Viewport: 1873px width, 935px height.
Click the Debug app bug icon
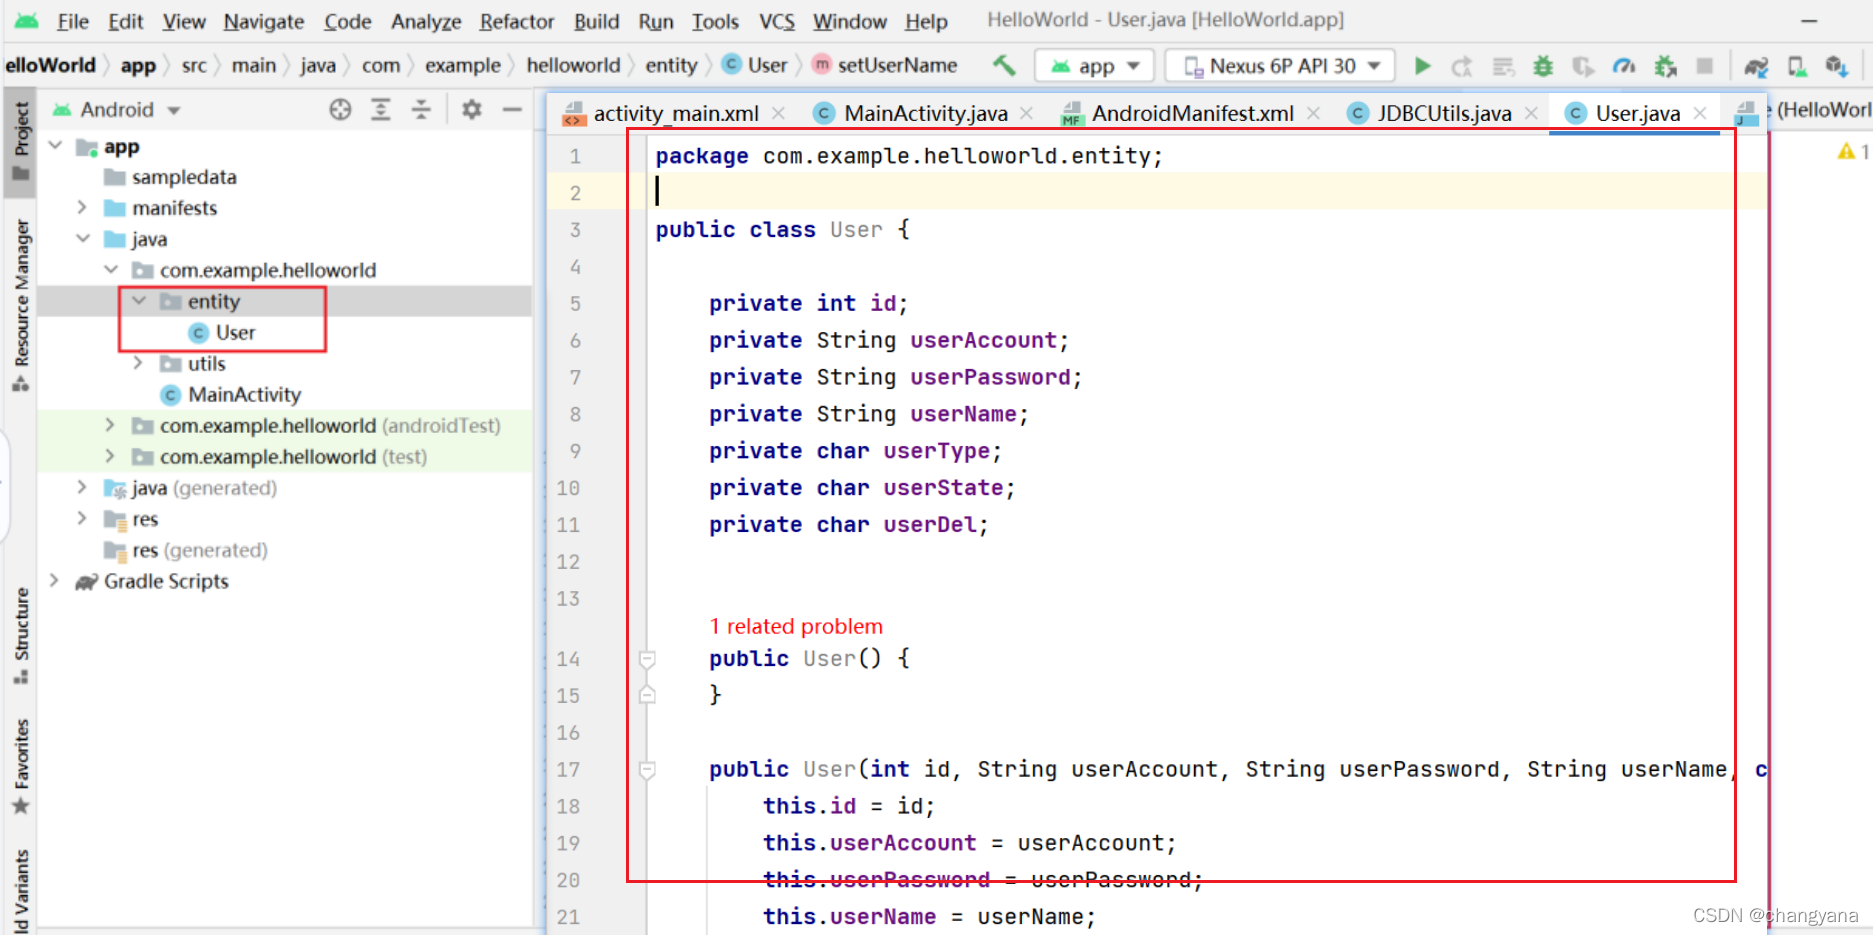click(1543, 66)
